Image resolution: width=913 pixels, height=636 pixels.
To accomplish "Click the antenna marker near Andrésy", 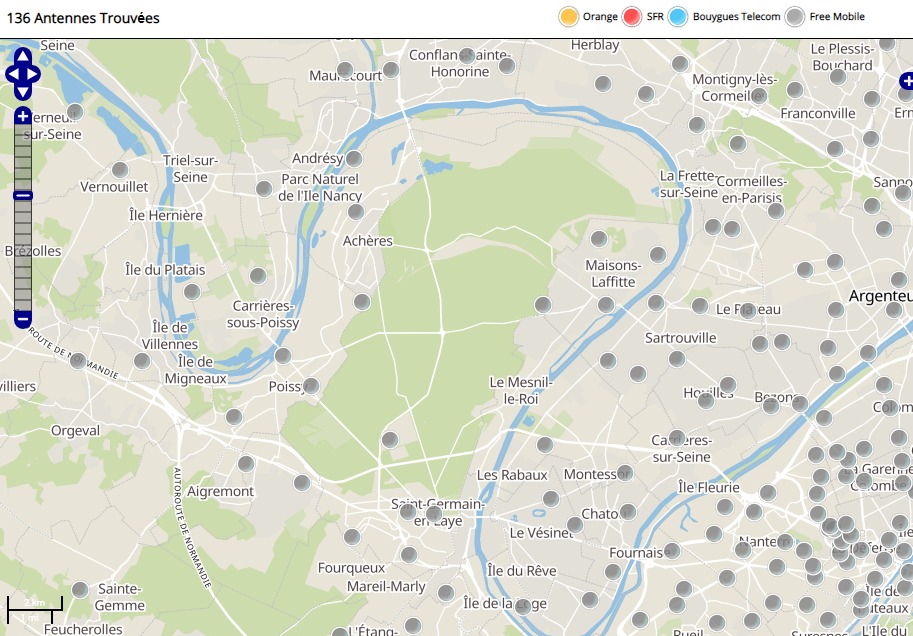I will [x=353, y=159].
